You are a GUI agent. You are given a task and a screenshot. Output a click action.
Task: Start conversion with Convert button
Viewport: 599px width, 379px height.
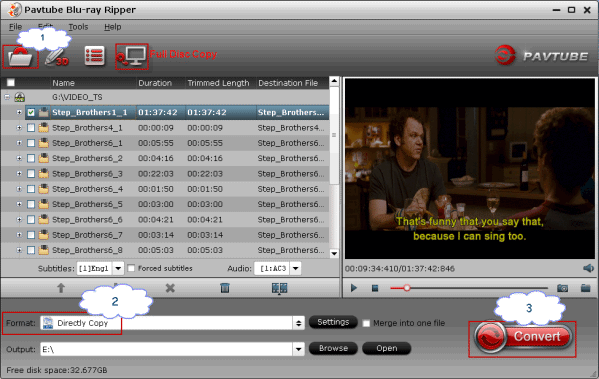pyautogui.click(x=523, y=337)
